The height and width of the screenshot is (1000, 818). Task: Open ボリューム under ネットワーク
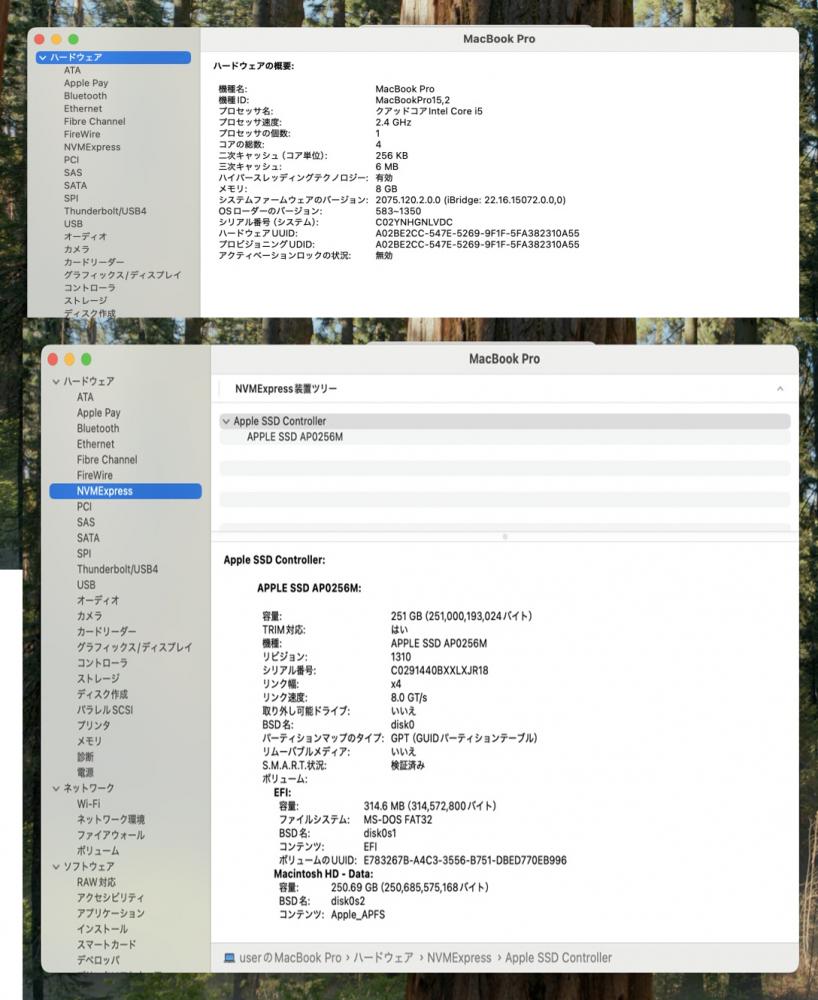(98, 851)
